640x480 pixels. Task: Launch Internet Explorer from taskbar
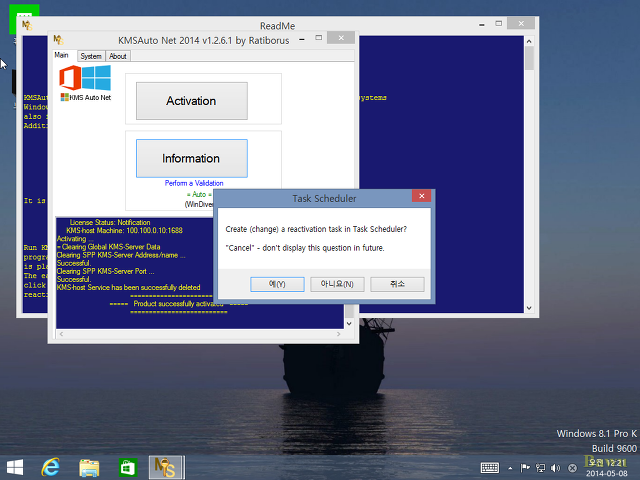tap(51, 467)
